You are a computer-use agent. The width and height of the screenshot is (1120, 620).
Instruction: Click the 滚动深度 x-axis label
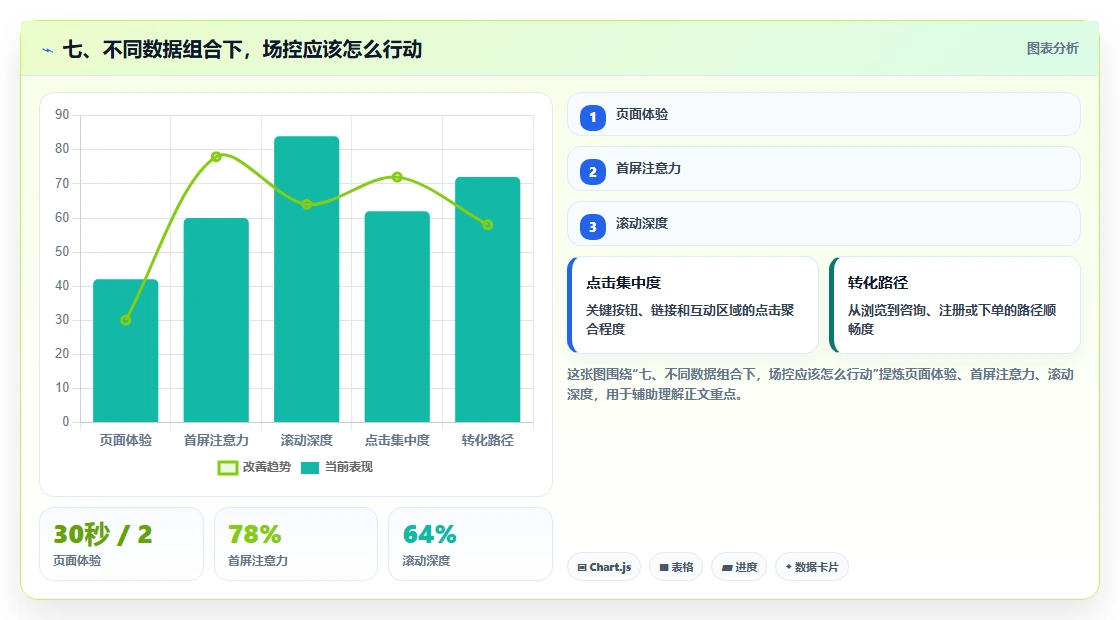[x=306, y=441]
